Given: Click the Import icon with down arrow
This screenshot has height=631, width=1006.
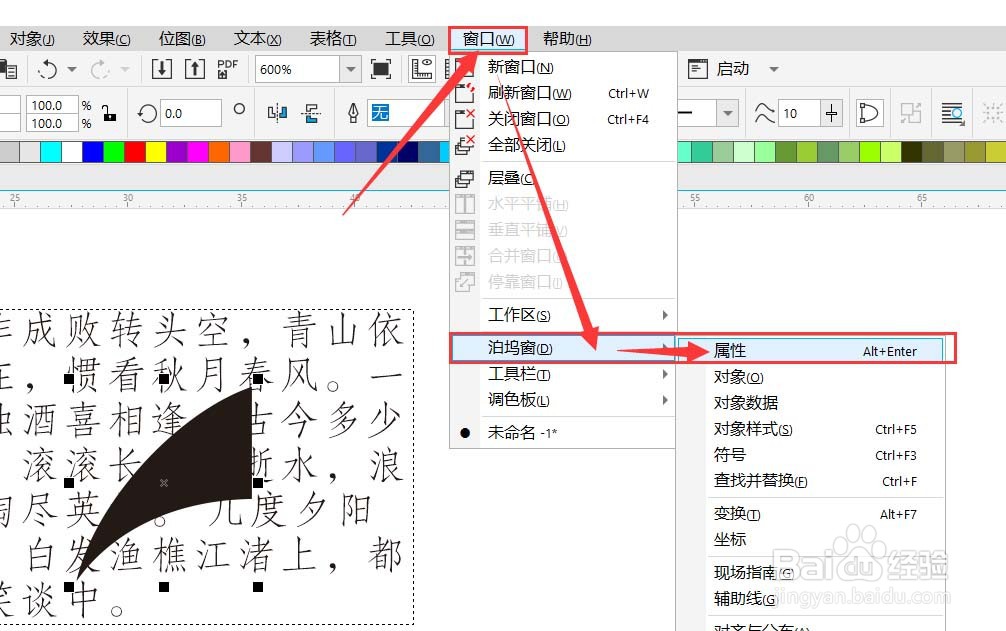Looking at the screenshot, I should pos(162,68).
